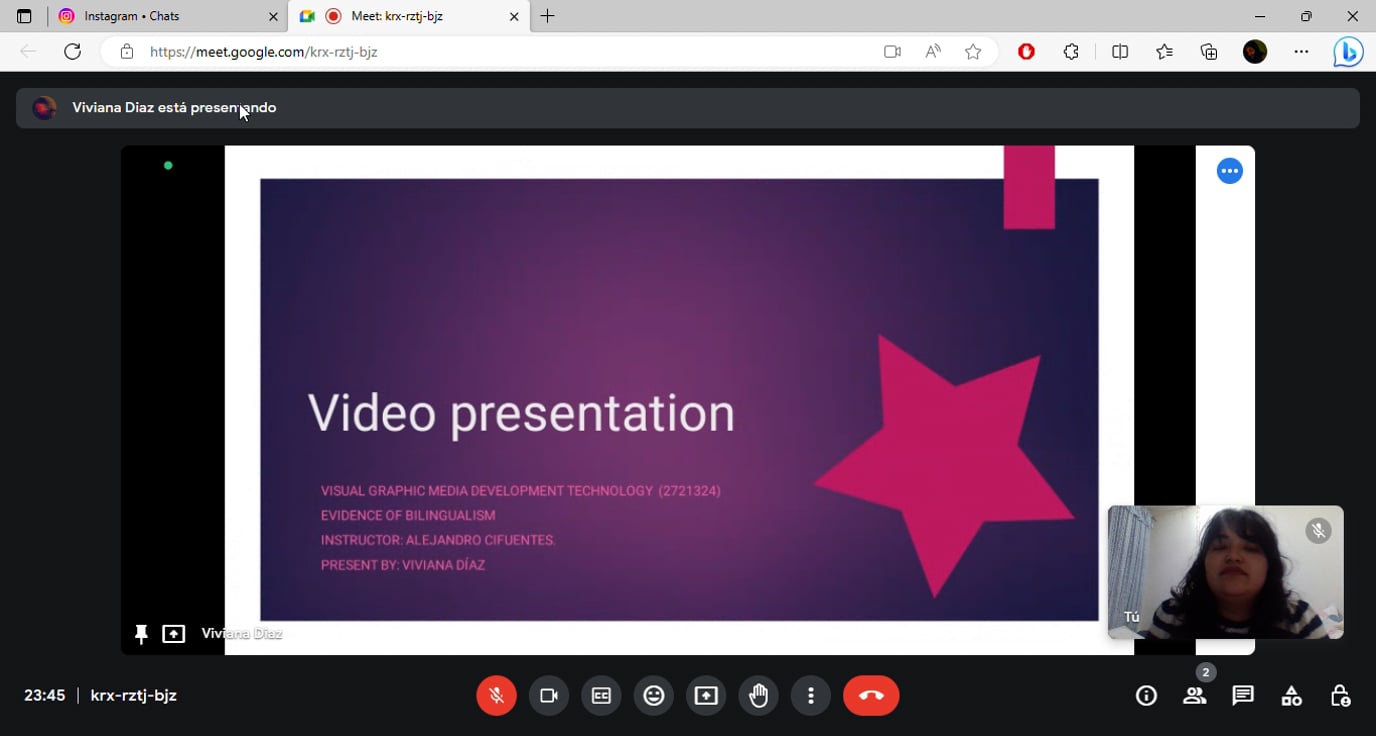The width and height of the screenshot is (1376, 736).
Task: Unmute the microphone in the call controls
Action: (x=496, y=696)
